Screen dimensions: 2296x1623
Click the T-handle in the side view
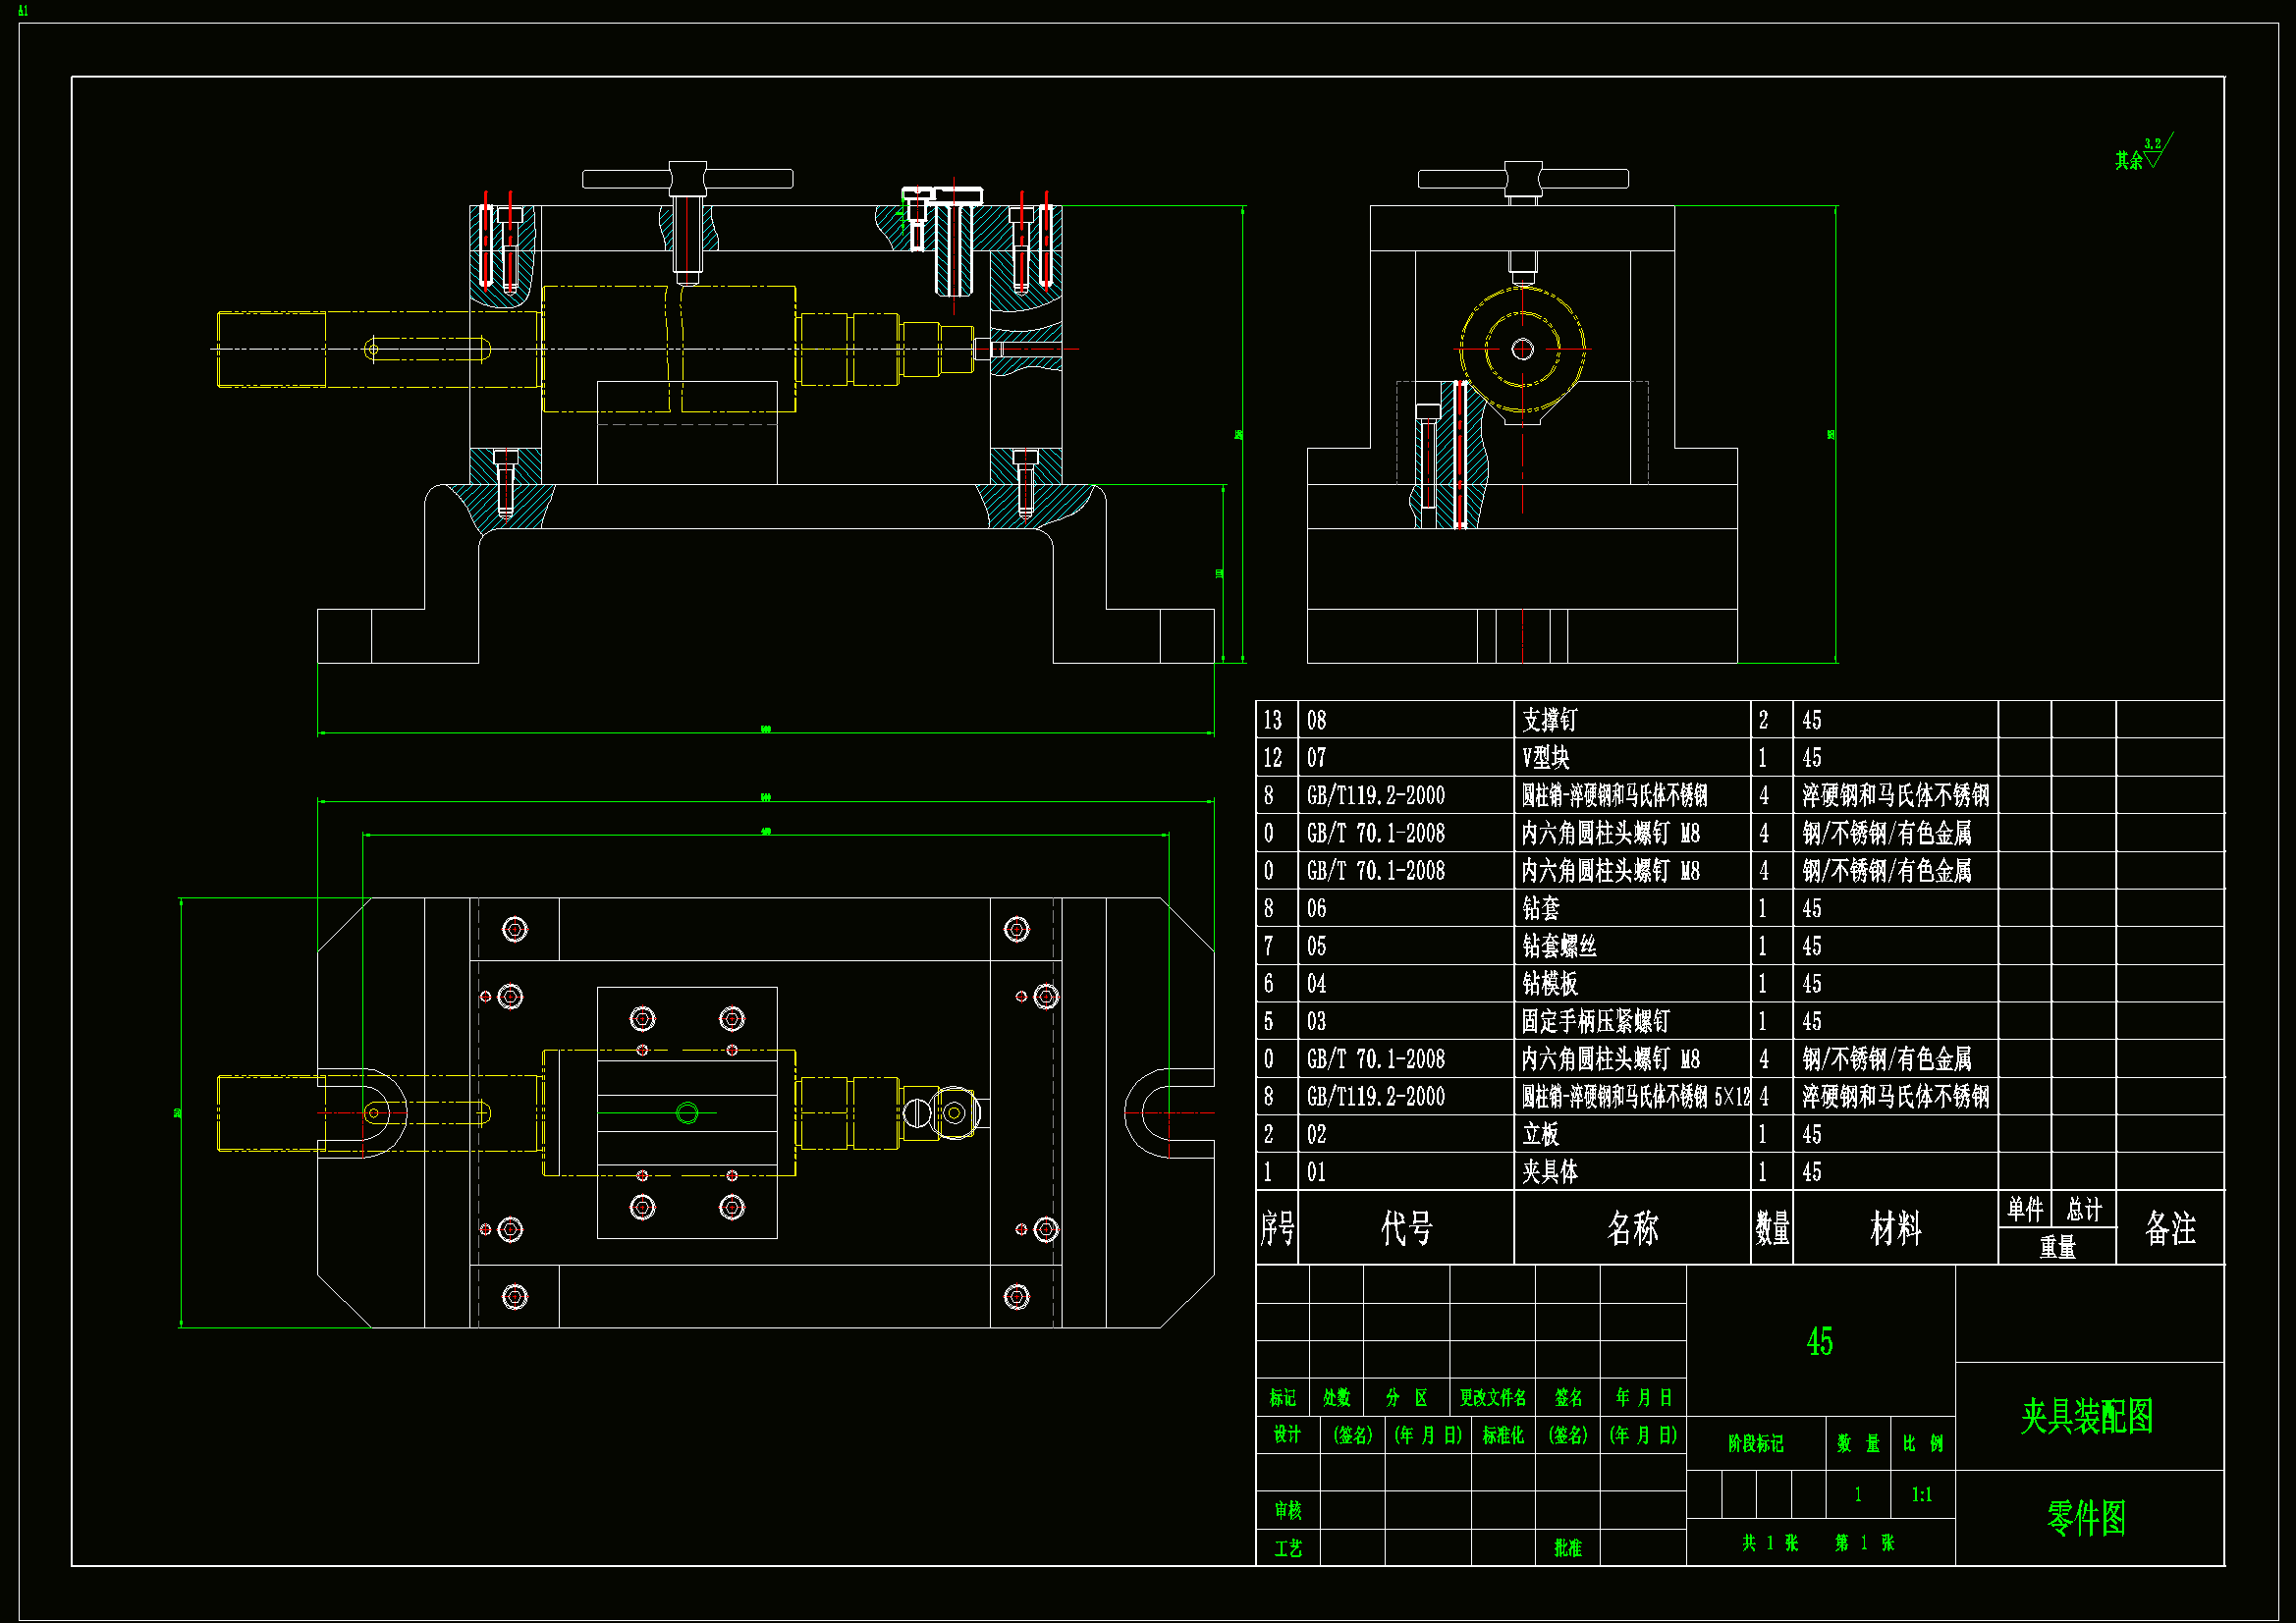click(x=1522, y=179)
